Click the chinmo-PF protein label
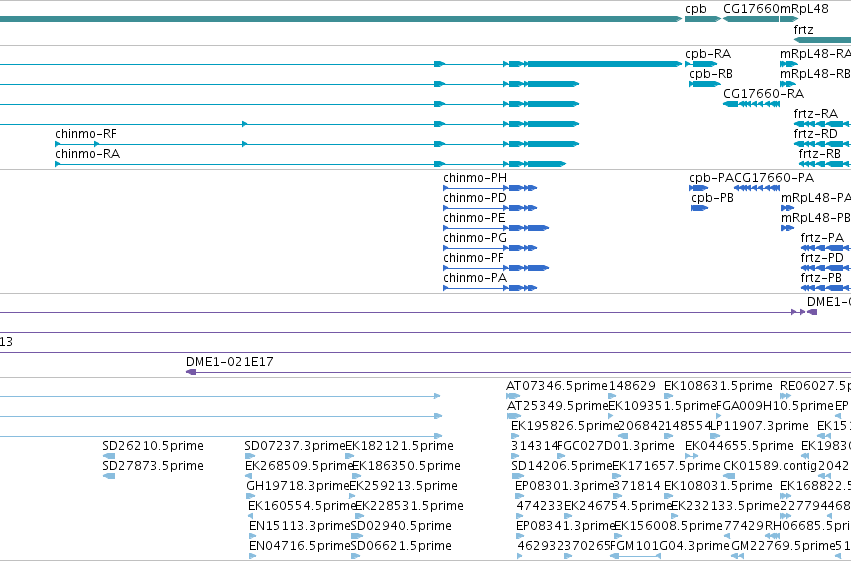The height and width of the screenshot is (561, 851). [474, 258]
